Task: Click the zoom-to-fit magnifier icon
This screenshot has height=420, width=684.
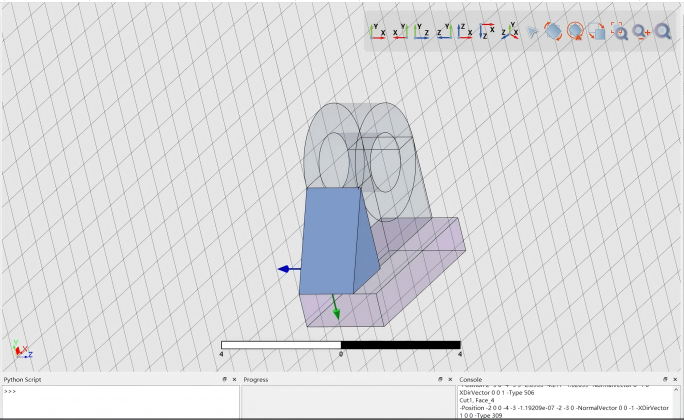Action: pyautogui.click(x=663, y=32)
